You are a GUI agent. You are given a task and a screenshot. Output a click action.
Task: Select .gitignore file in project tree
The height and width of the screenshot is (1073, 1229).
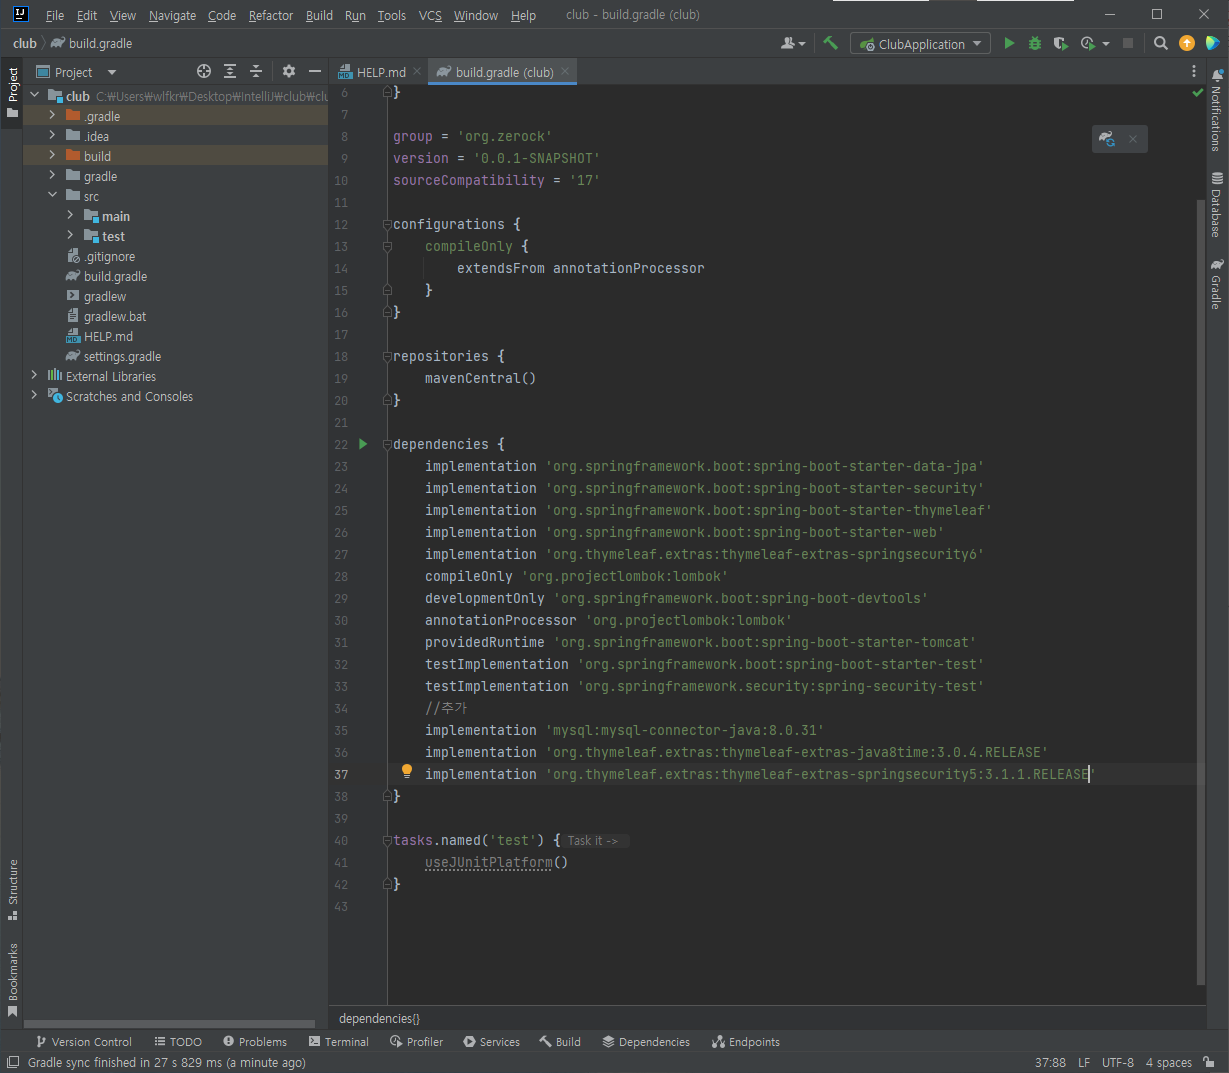point(100,256)
